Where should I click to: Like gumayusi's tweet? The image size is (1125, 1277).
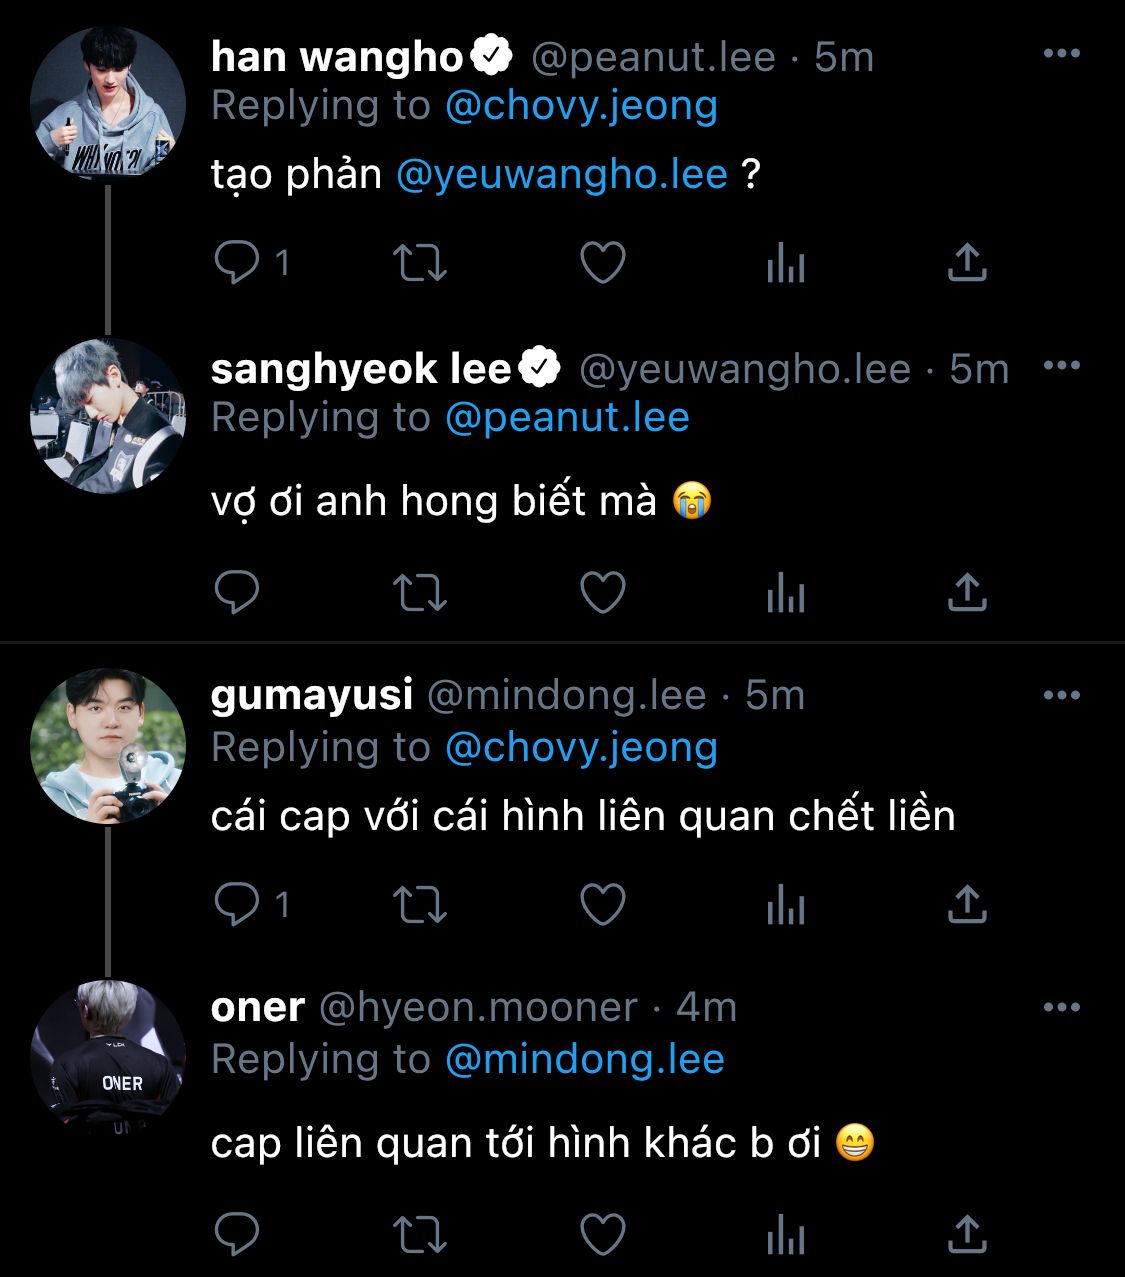pos(603,904)
